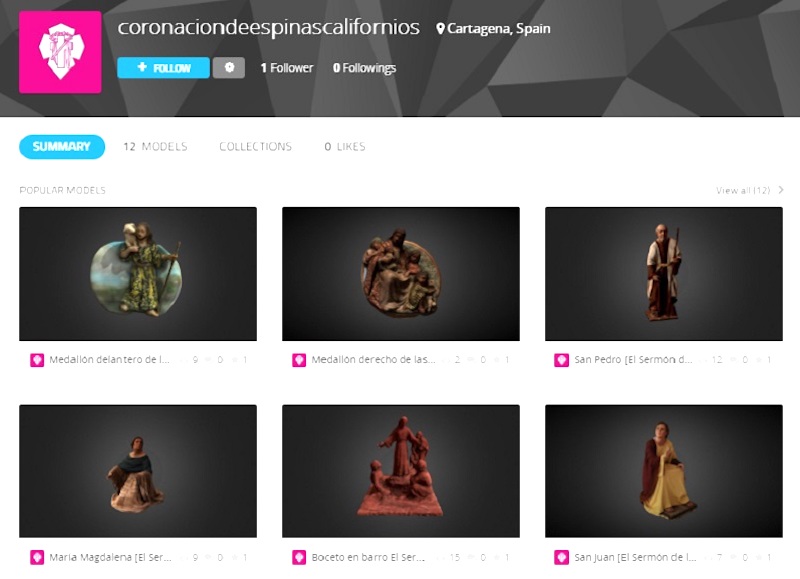
Task: Open the 0 Followings list
Action: click(x=364, y=68)
